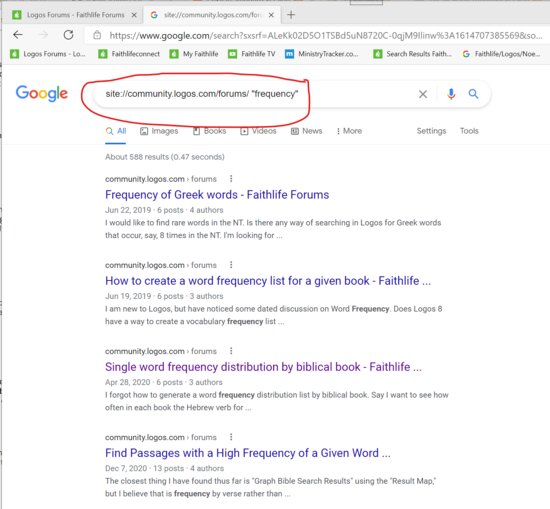Viewport: 550px width, 509px height.
Task: Reload the page with refresh icon
Action: (x=68, y=35)
